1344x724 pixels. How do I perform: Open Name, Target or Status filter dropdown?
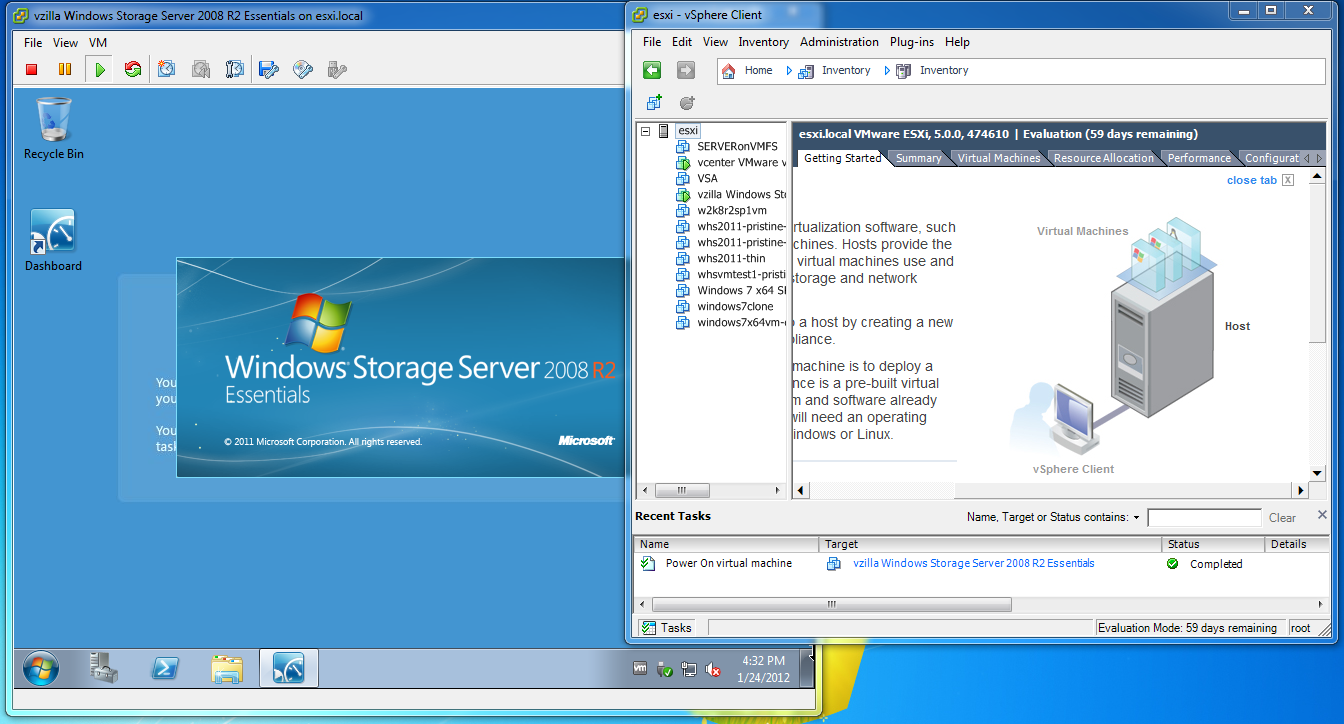[1136, 518]
